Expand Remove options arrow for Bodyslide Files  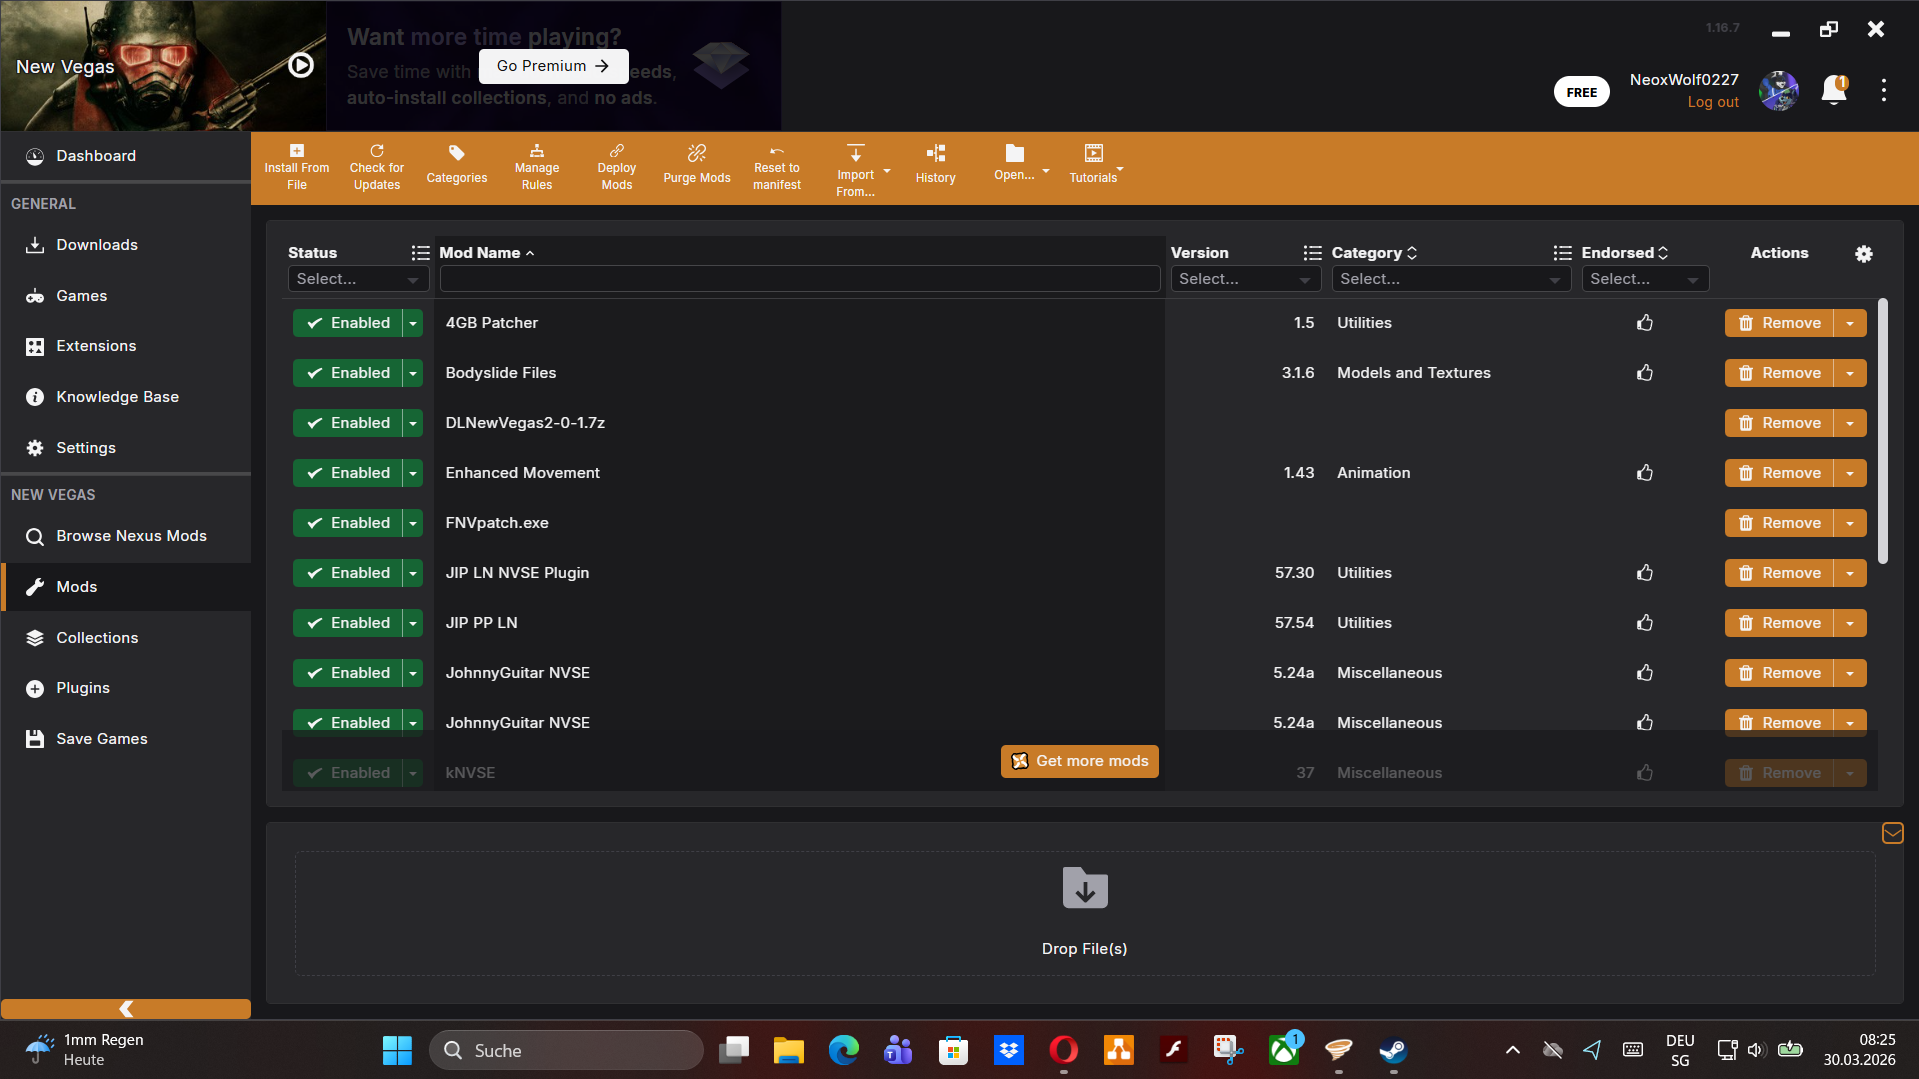(1850, 373)
